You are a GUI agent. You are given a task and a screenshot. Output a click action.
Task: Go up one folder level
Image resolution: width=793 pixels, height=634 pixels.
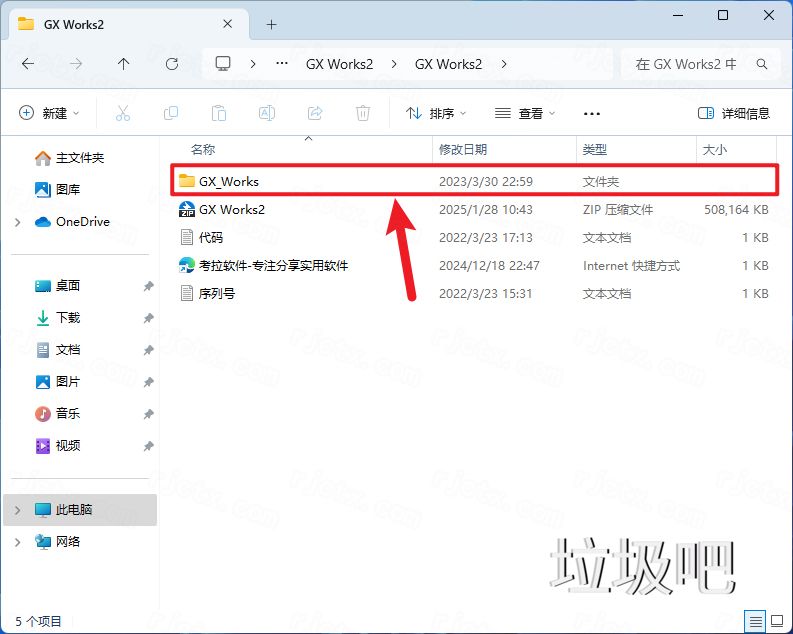[x=123, y=64]
